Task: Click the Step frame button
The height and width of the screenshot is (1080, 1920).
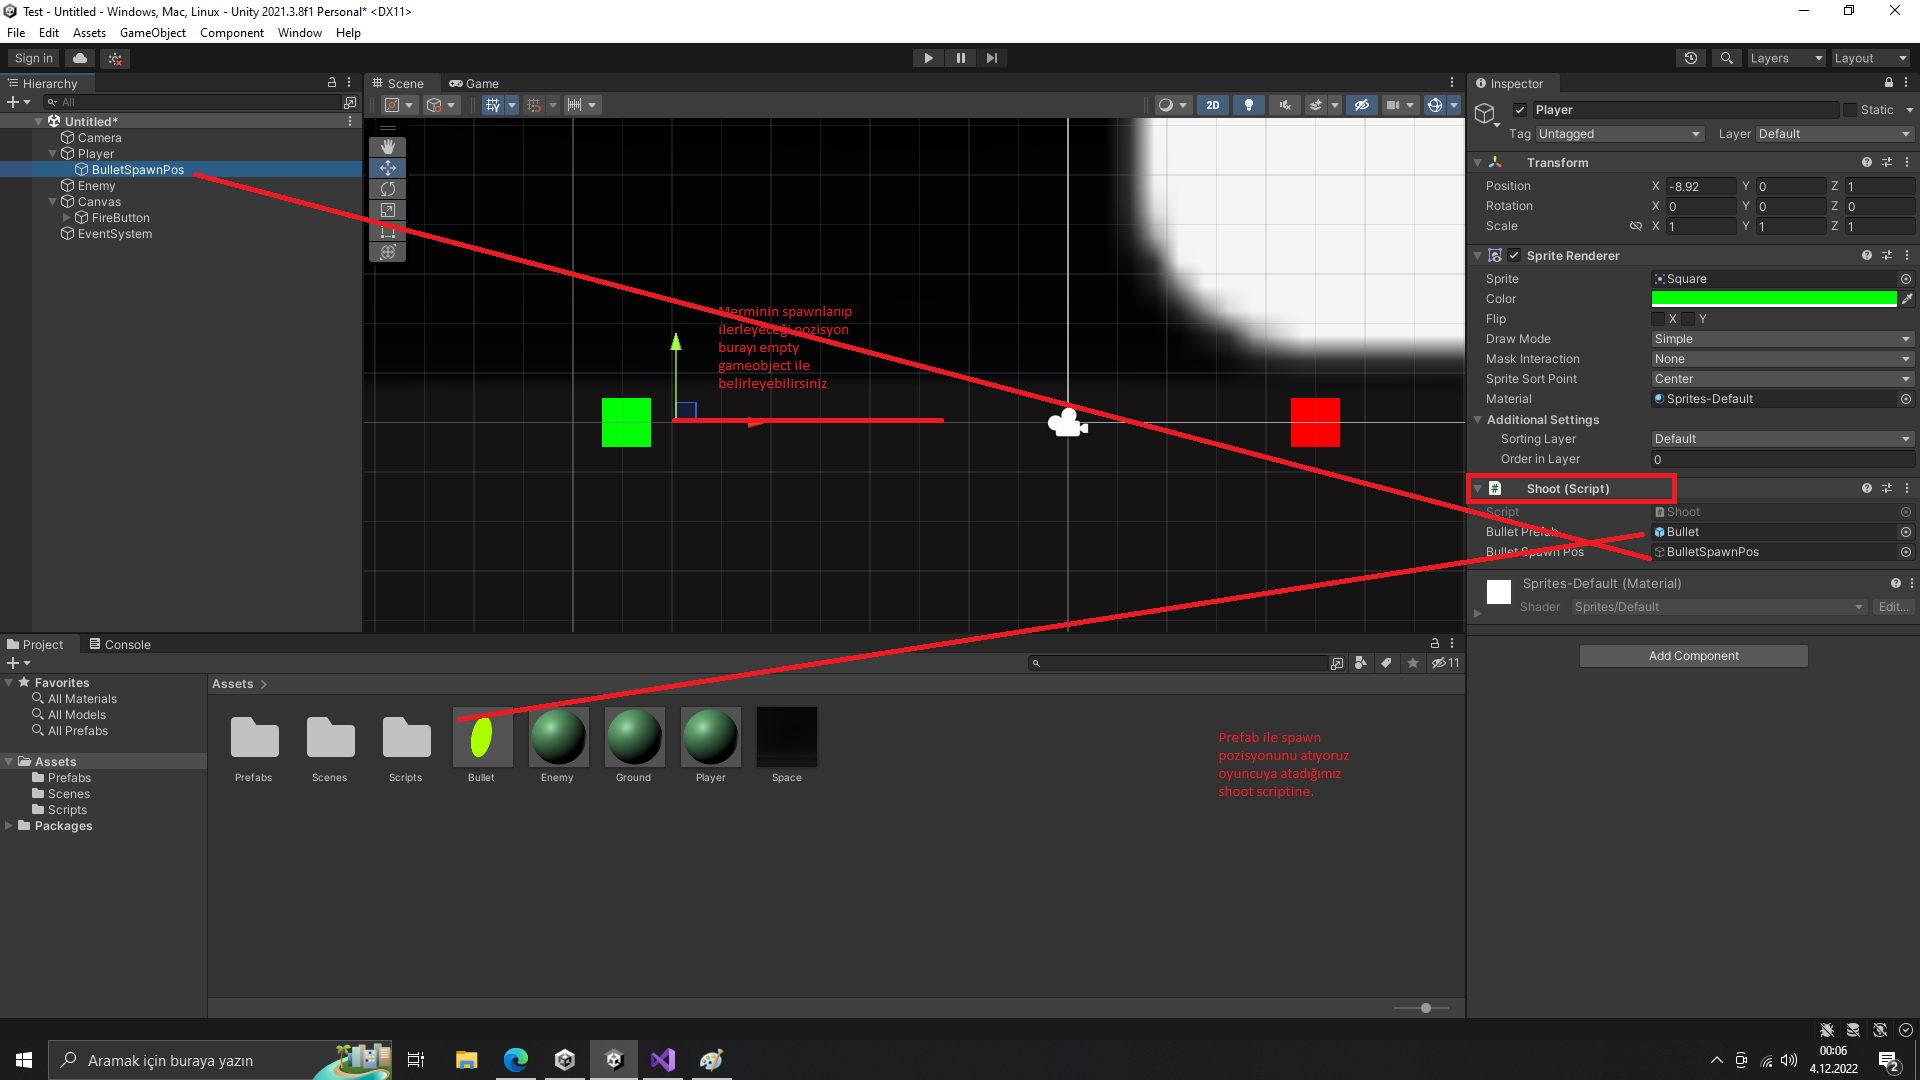Action: click(991, 58)
